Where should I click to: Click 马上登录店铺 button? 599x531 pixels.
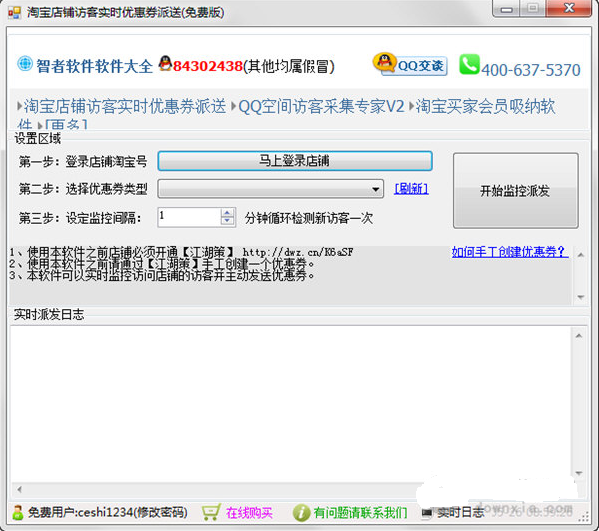(295, 161)
